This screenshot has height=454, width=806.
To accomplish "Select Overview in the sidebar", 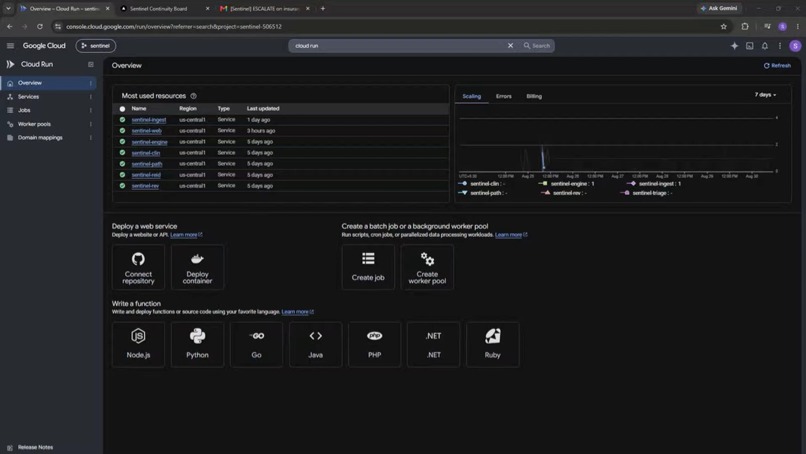I will click(x=48, y=83).
